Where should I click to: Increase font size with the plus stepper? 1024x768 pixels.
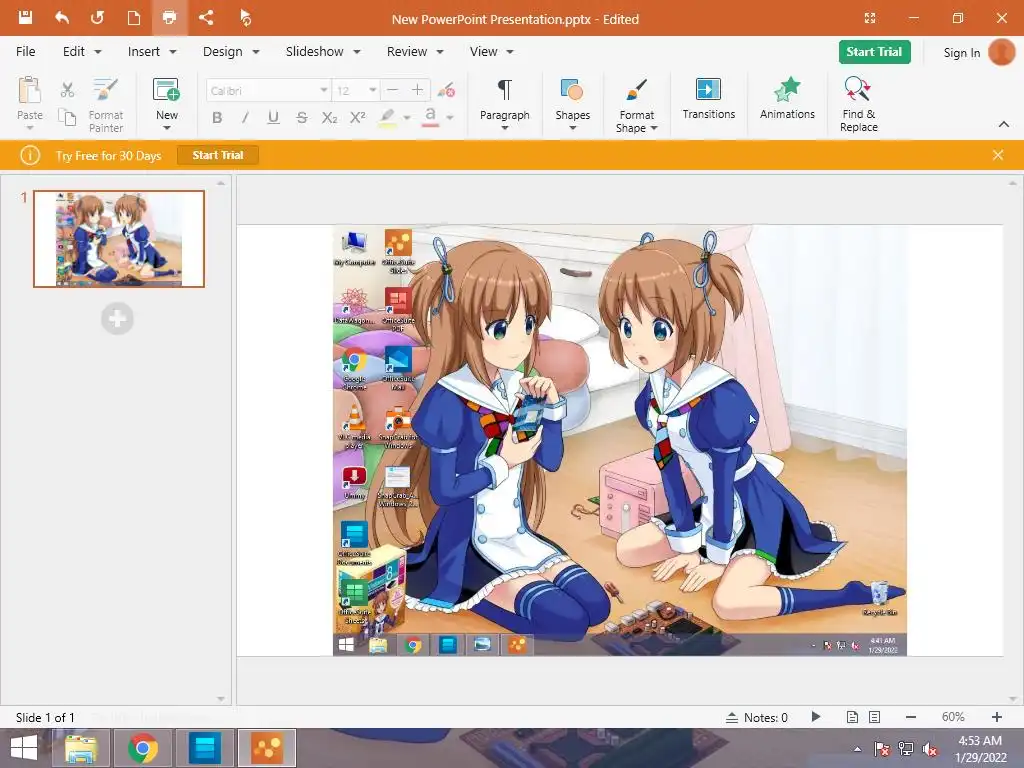[417, 90]
